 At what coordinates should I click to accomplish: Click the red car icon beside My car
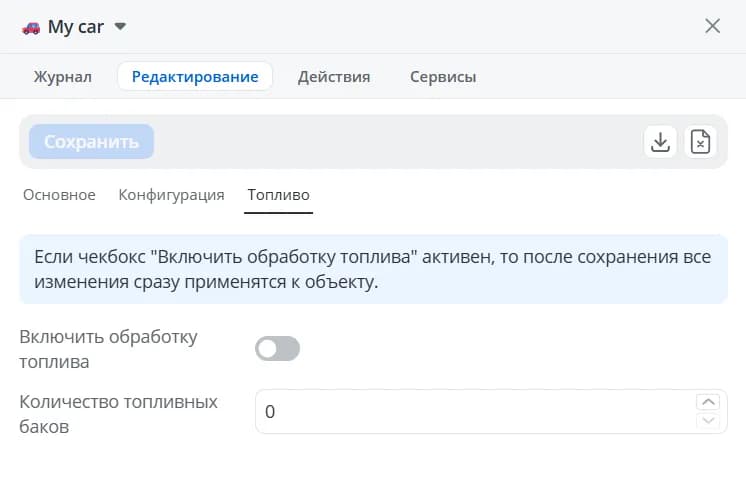[x=31, y=28]
